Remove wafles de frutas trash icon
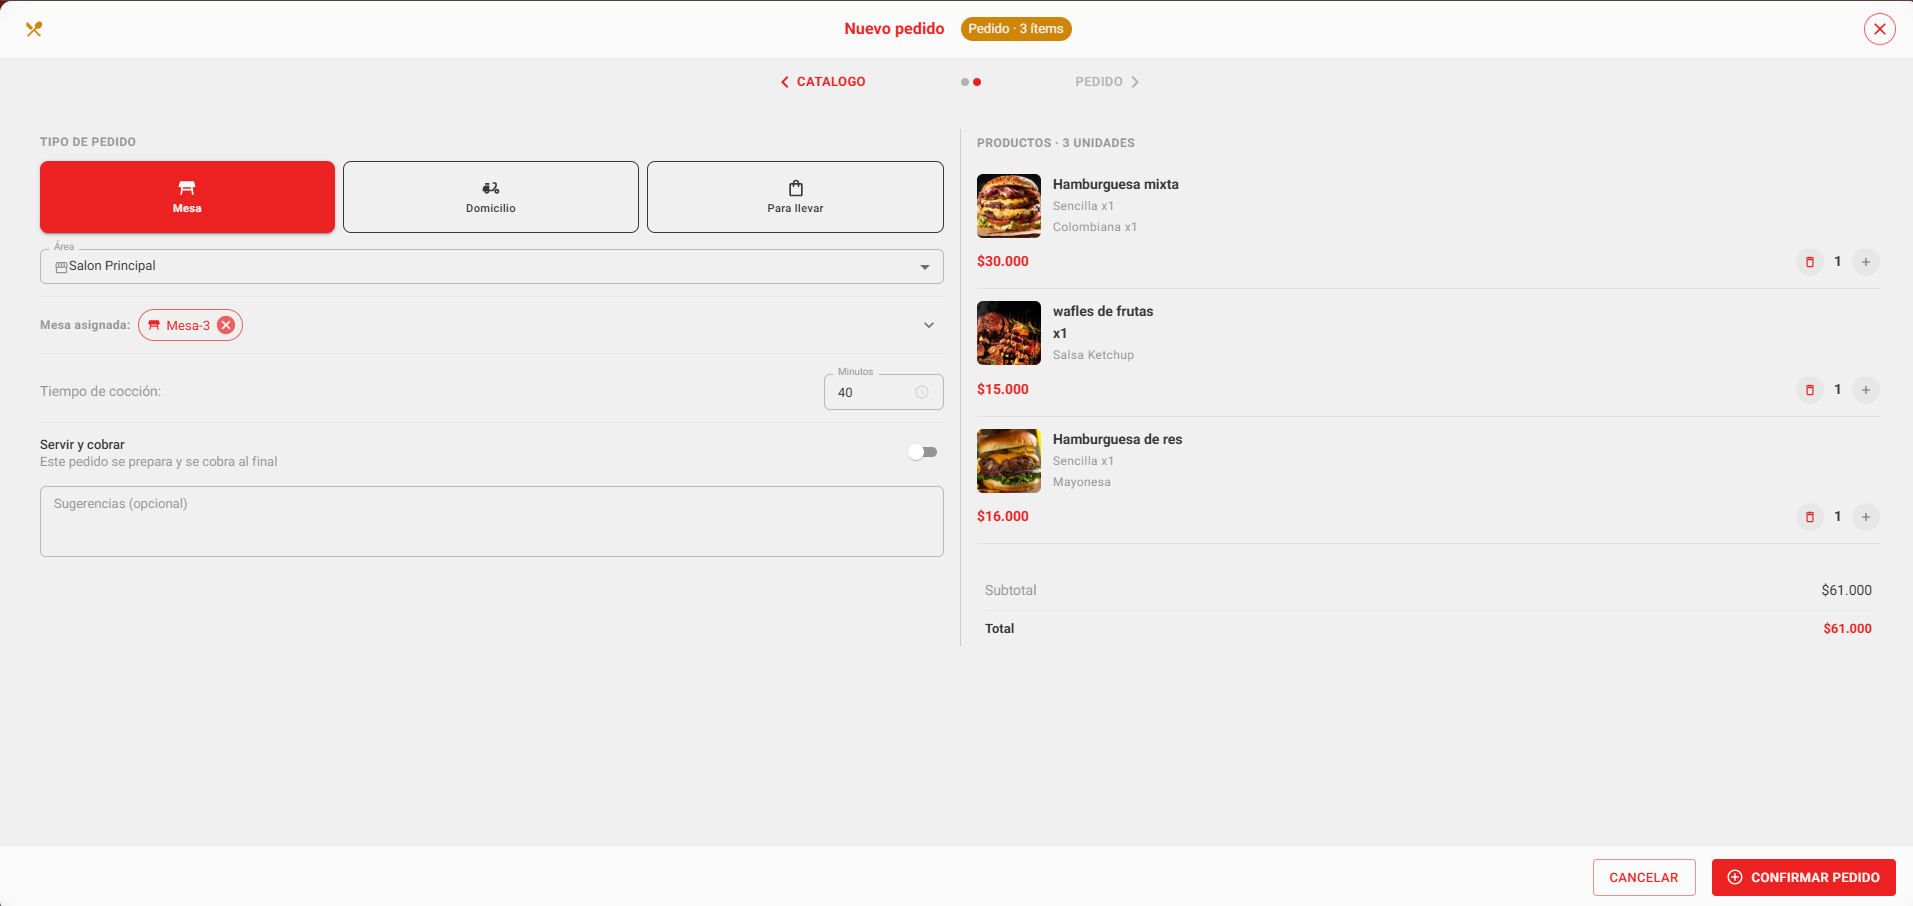 click(x=1809, y=390)
